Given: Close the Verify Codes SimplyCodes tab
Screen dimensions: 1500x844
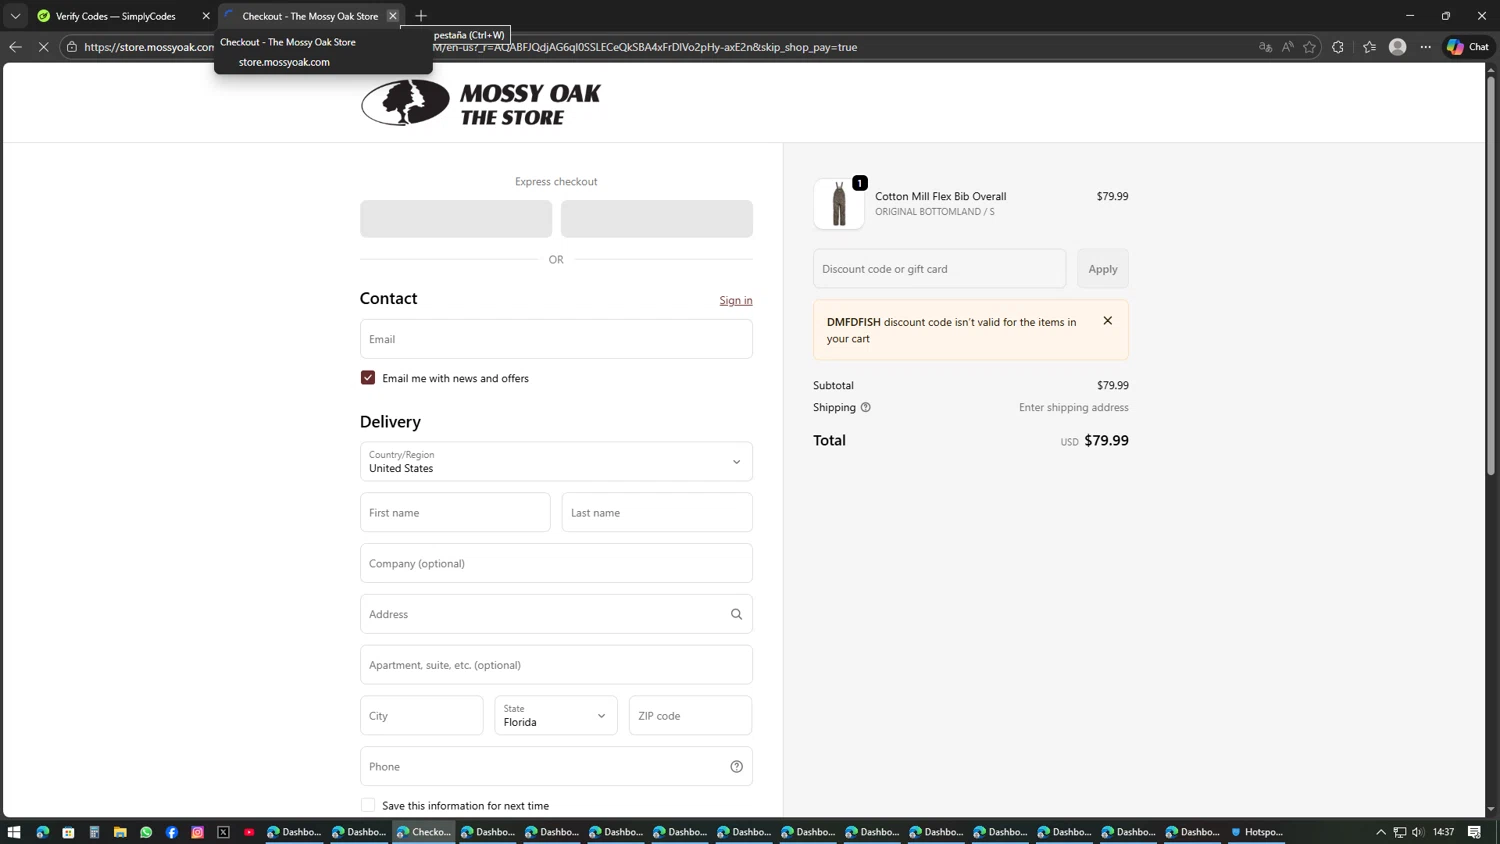Looking at the screenshot, I should point(206,16).
